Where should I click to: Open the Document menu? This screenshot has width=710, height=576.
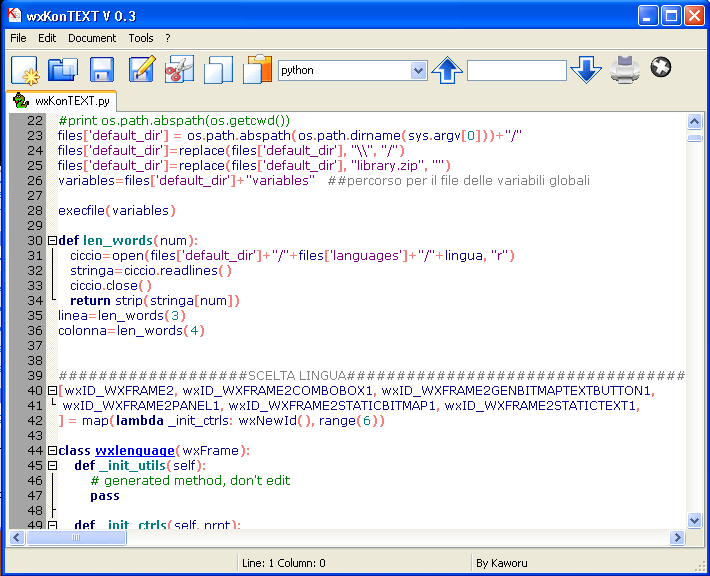pos(92,38)
